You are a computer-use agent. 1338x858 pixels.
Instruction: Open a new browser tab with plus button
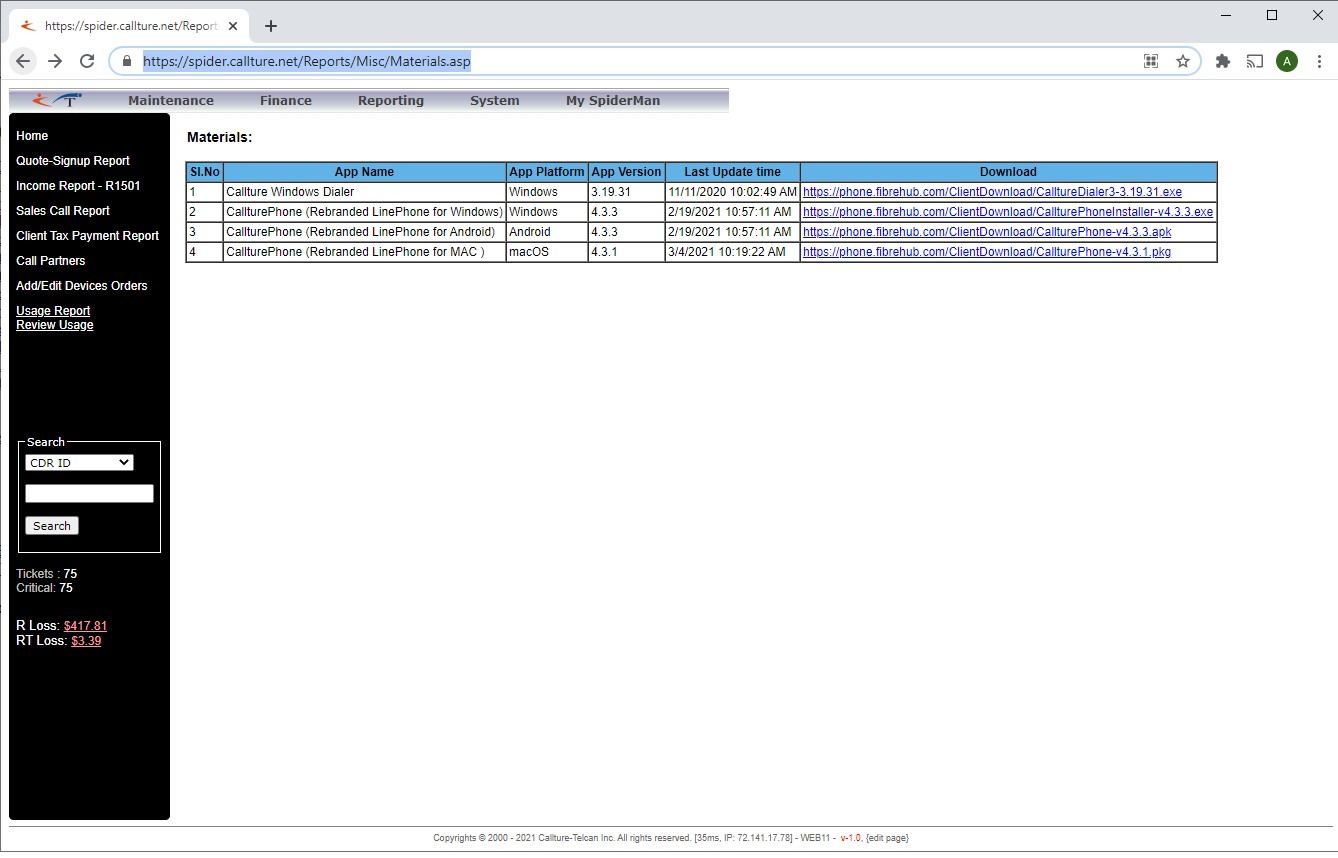coord(270,26)
